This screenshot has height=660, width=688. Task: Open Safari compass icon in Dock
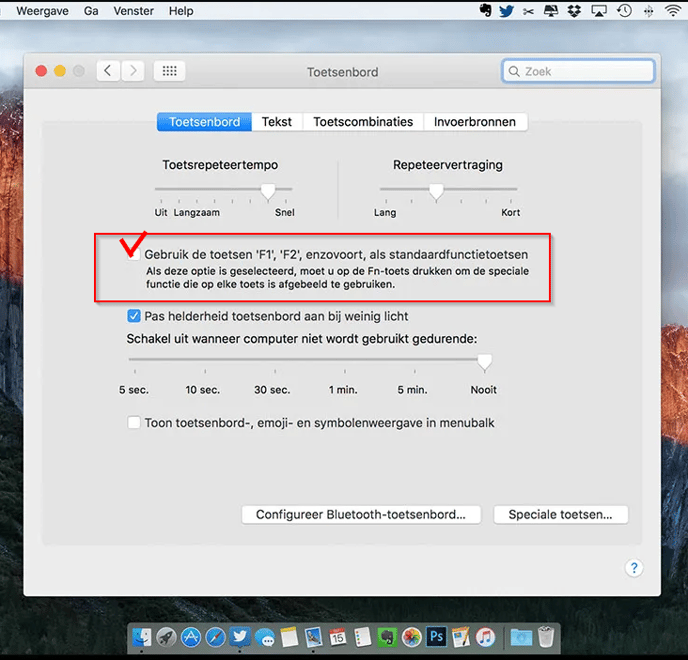(215, 637)
